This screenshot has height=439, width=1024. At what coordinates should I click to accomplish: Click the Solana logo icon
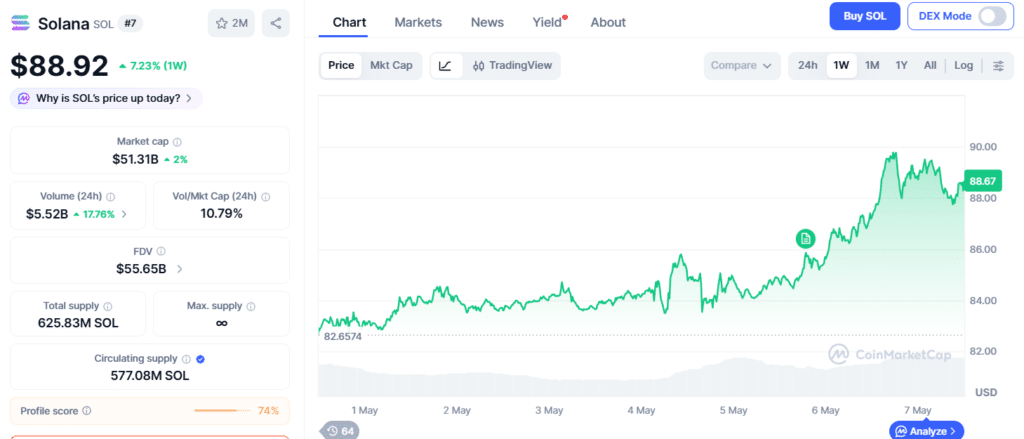click(x=21, y=24)
